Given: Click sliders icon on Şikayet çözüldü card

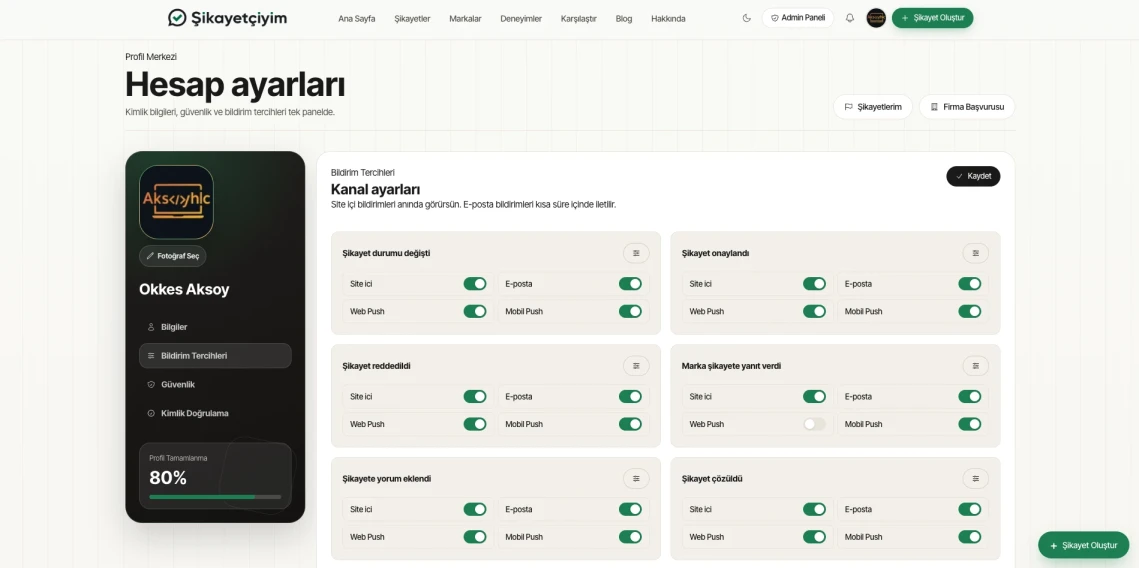Looking at the screenshot, I should pyautogui.click(x=976, y=479).
